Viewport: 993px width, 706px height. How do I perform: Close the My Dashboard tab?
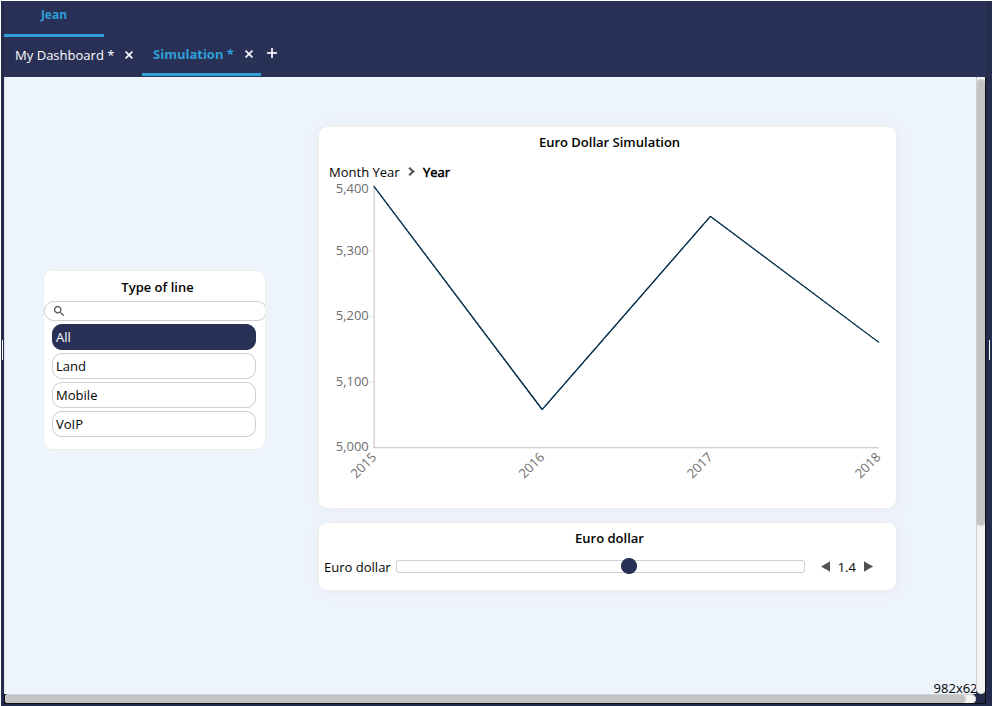(x=129, y=55)
